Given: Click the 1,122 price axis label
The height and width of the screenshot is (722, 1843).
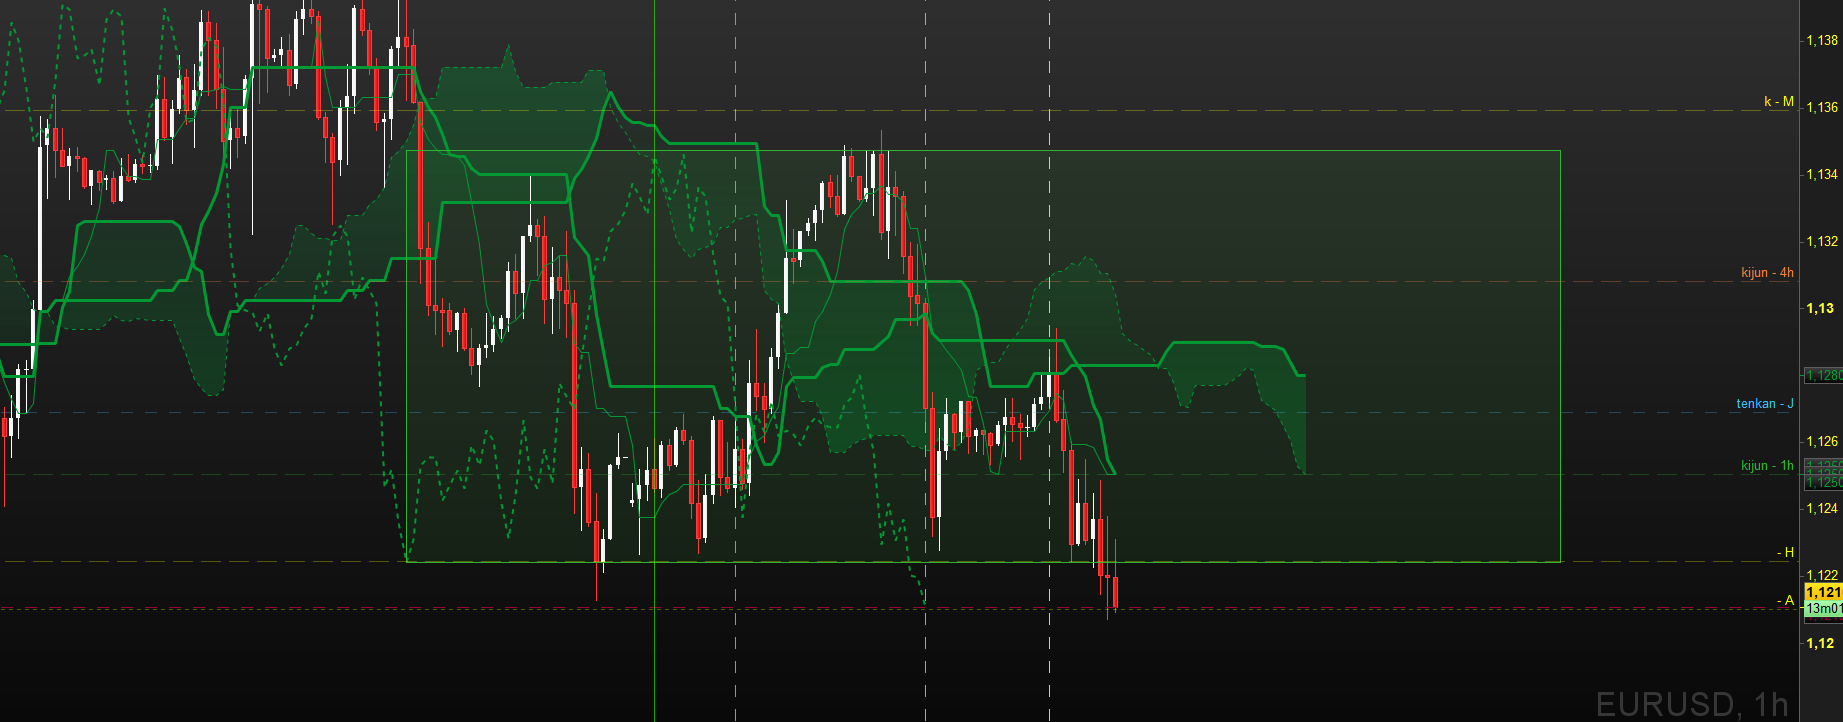Looking at the screenshot, I should point(1822,576).
